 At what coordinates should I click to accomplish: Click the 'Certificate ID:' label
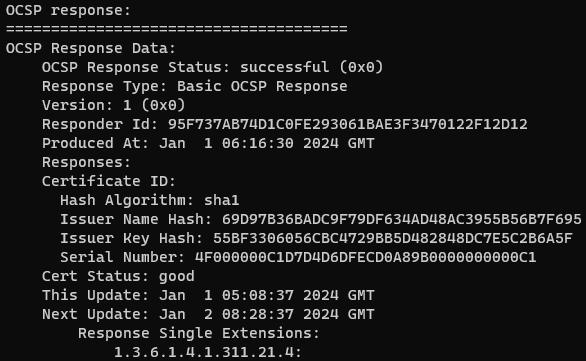point(109,182)
